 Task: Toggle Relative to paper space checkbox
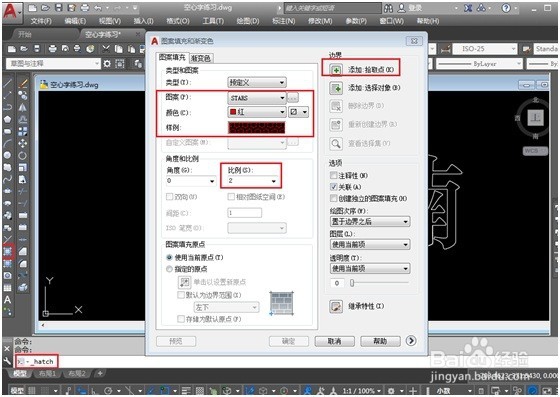[x=231, y=197]
